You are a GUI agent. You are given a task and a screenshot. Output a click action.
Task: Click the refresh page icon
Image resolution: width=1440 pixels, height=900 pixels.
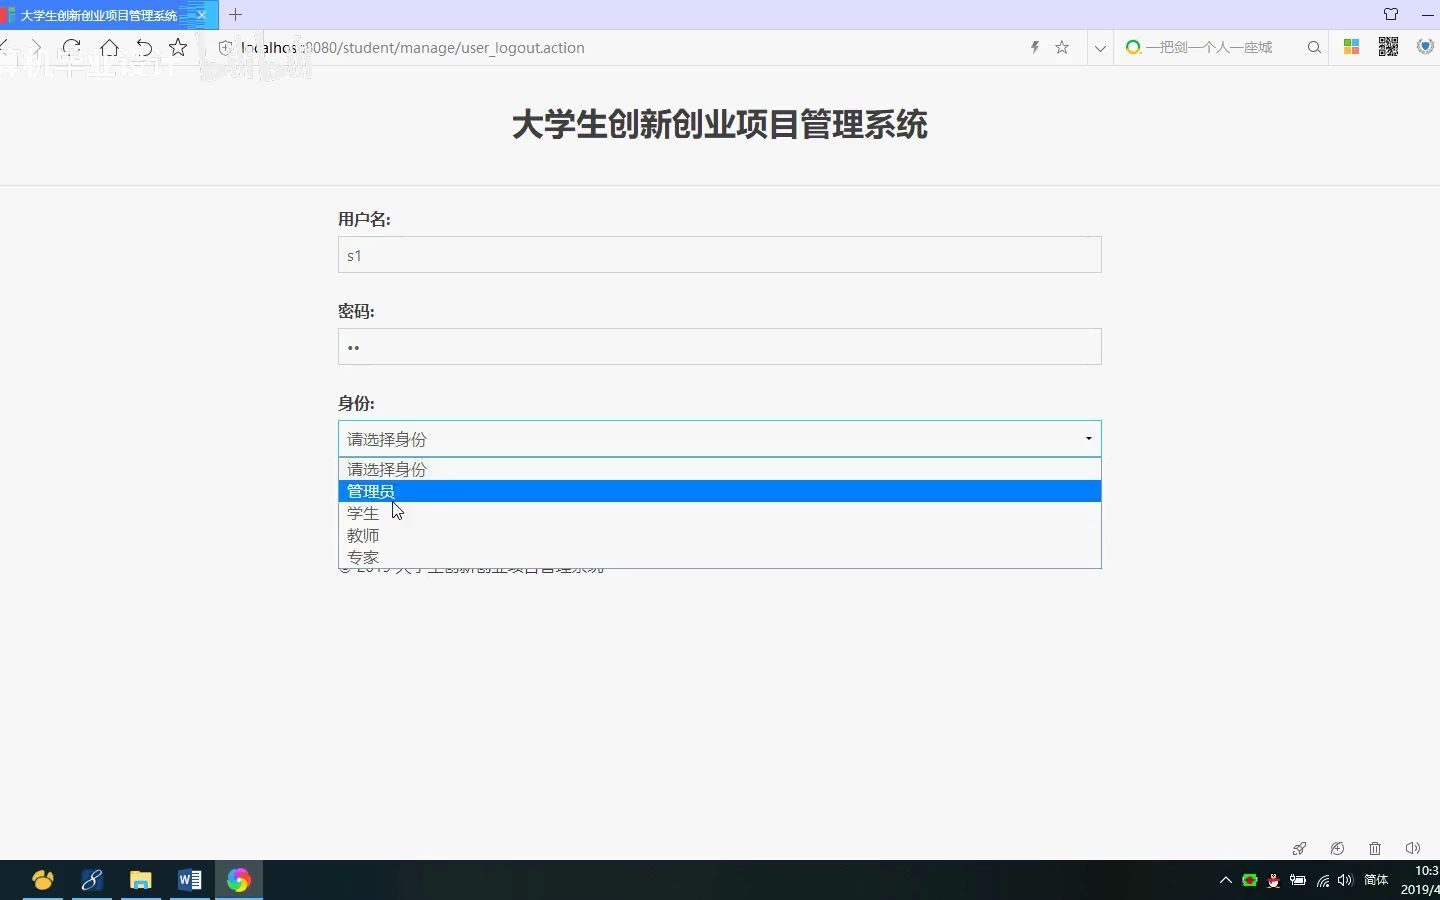tap(70, 47)
